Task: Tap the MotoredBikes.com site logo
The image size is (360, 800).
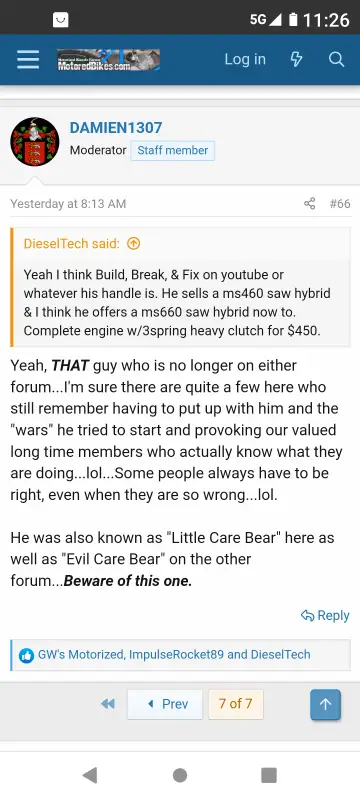Action: [x=108, y=60]
